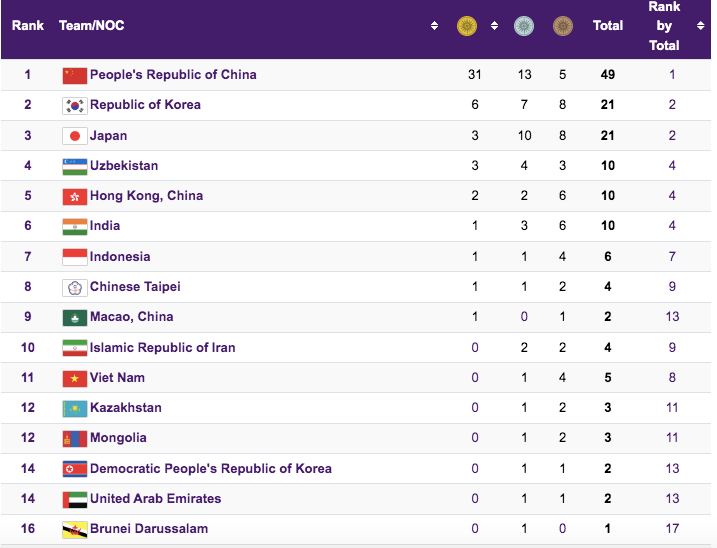Click the India flag icon
The height and width of the screenshot is (548, 717).
[75, 227]
